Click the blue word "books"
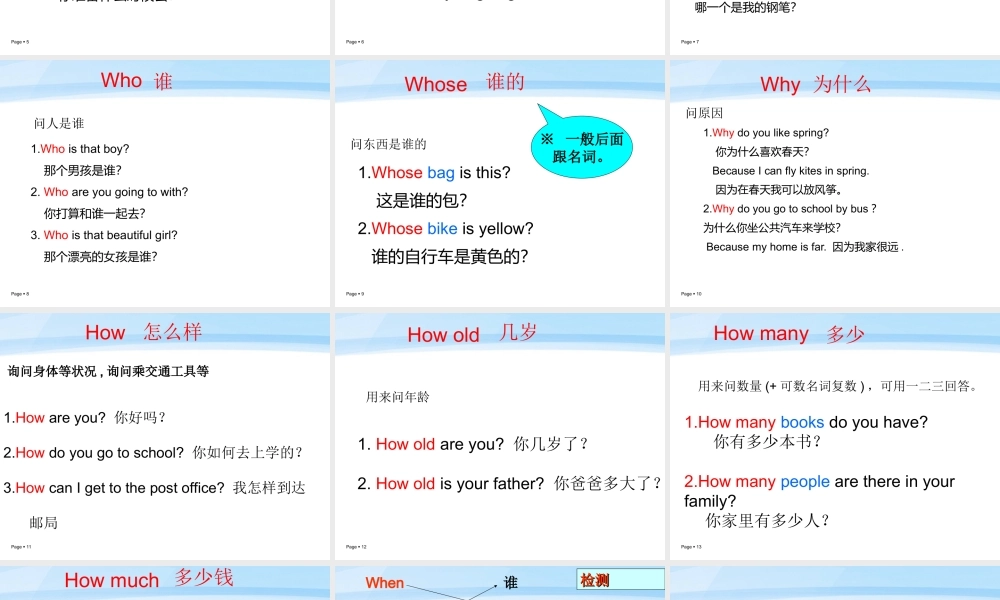Screen dimensions: 1000x600 click(802, 422)
